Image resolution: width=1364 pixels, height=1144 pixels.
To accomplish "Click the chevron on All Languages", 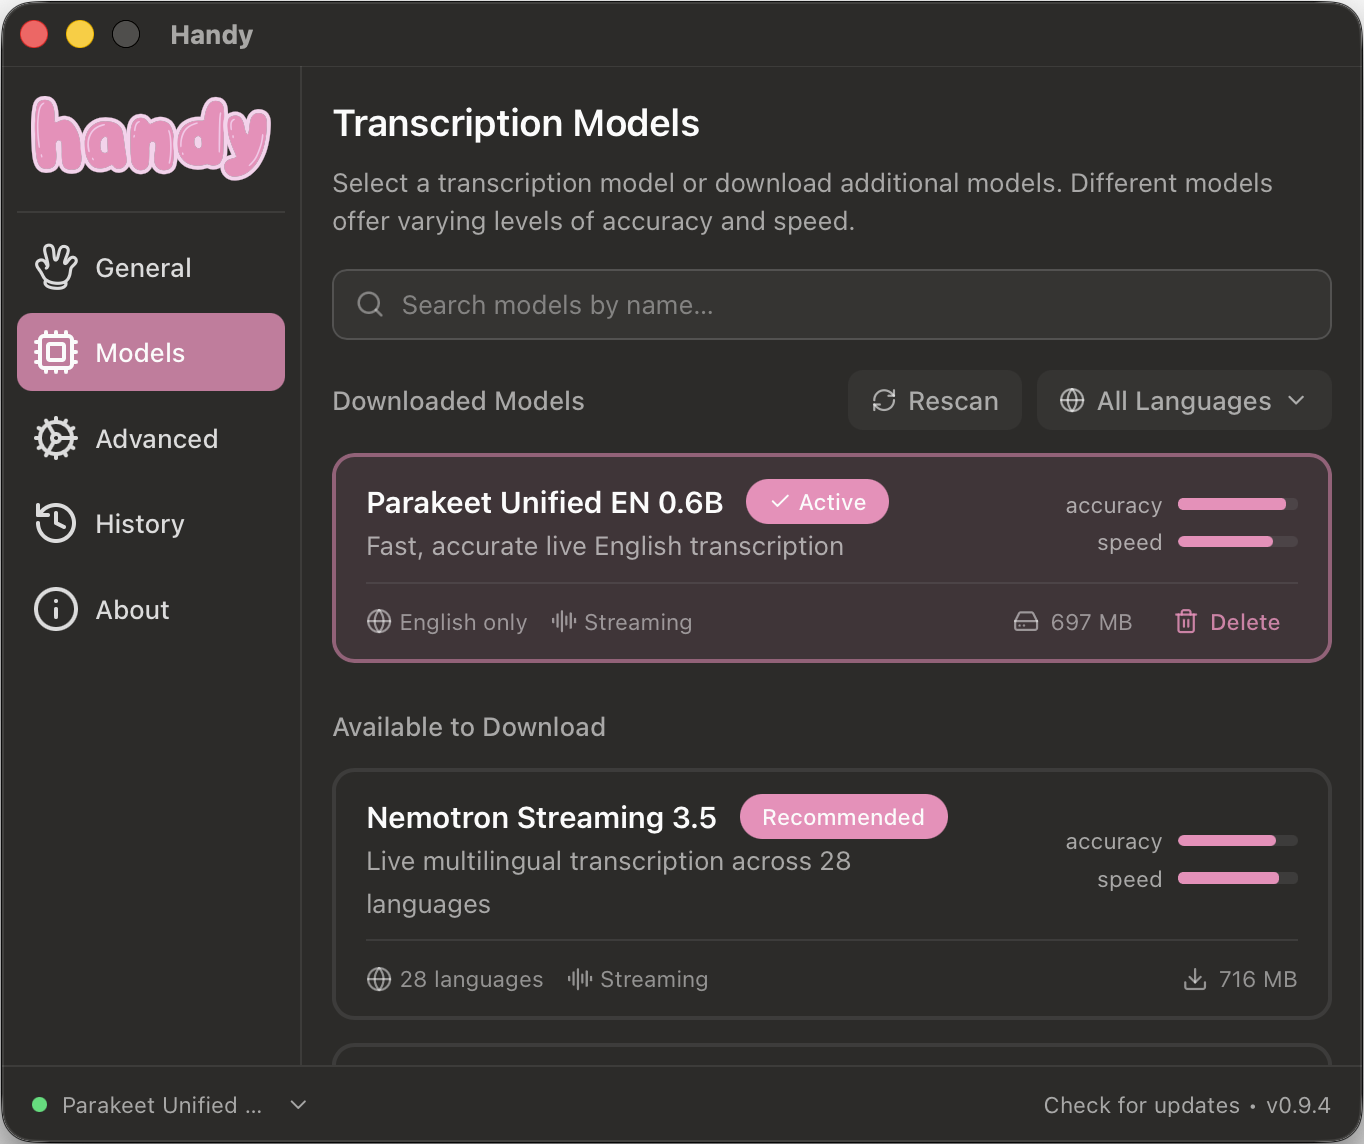I will point(1297,400).
